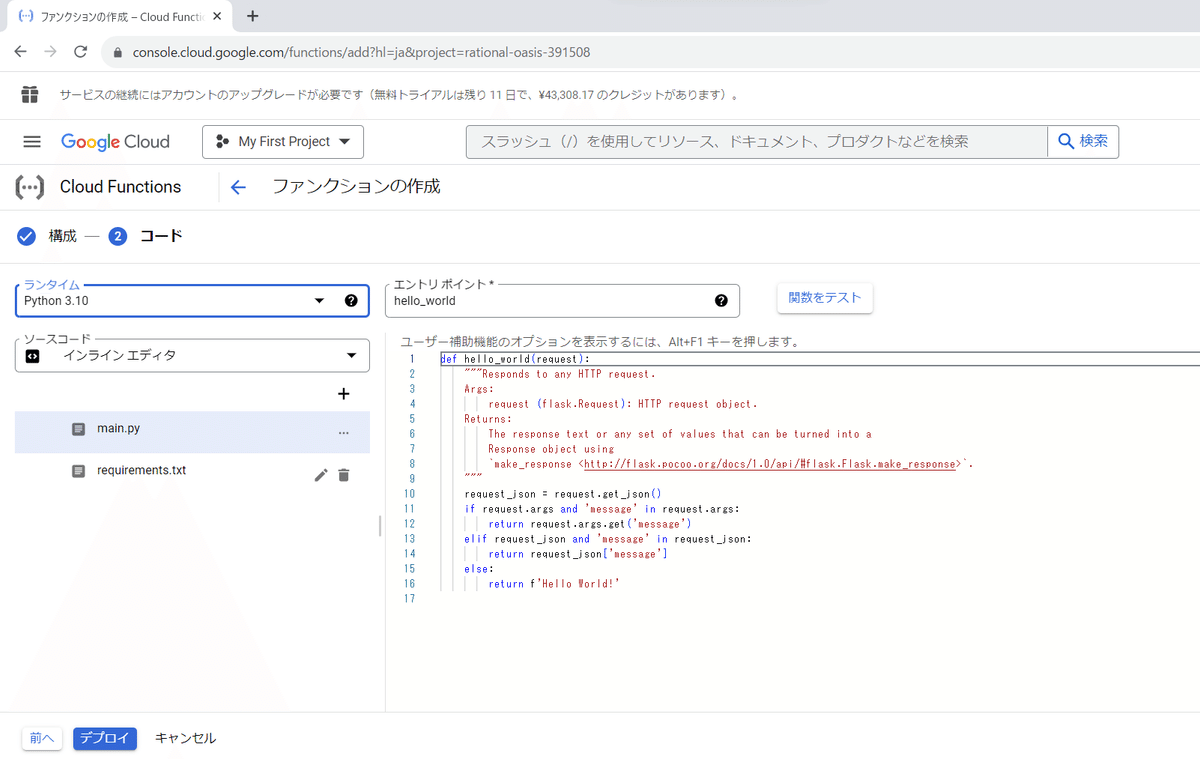Image resolution: width=1200 pixels, height=759 pixels.
Task: Select the main.py file
Action: click(192, 432)
